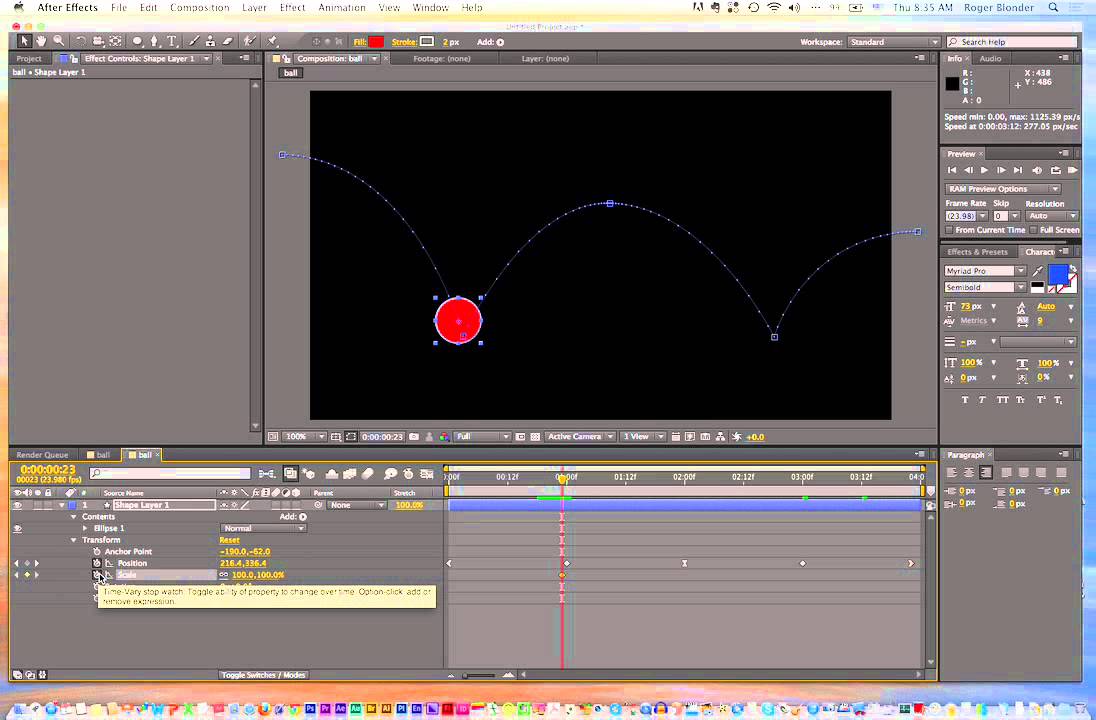The height and width of the screenshot is (720, 1096).
Task: Toggle transparency grid in composition viewer
Action: (535, 436)
